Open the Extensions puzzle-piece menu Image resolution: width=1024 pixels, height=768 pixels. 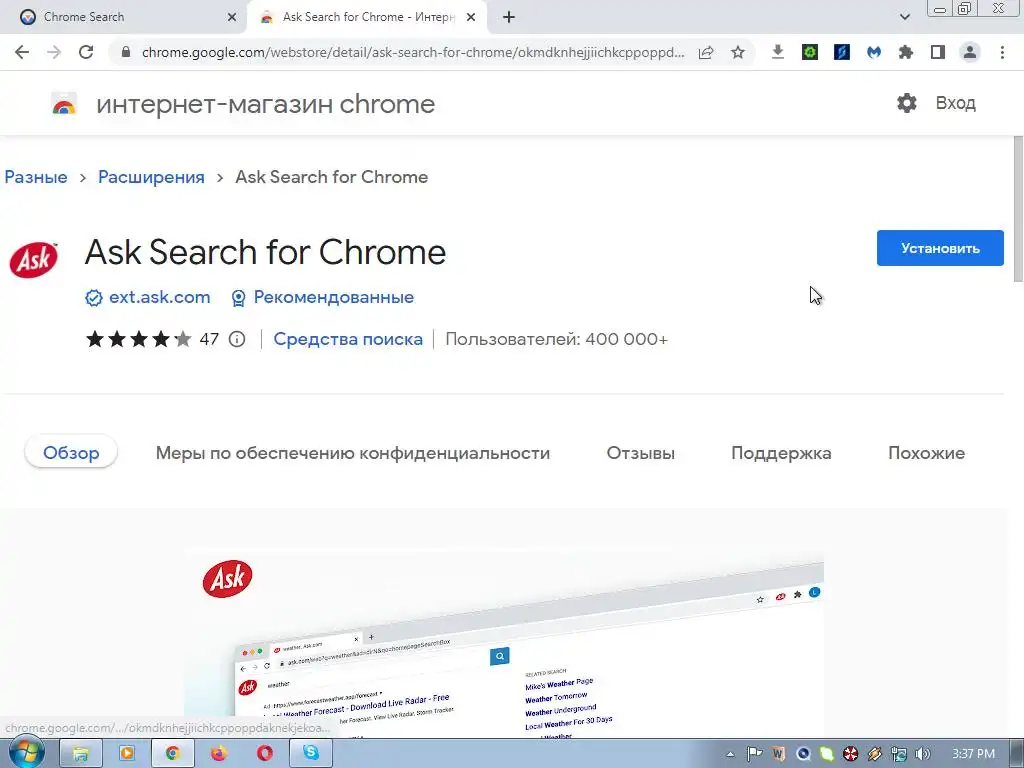[x=906, y=52]
